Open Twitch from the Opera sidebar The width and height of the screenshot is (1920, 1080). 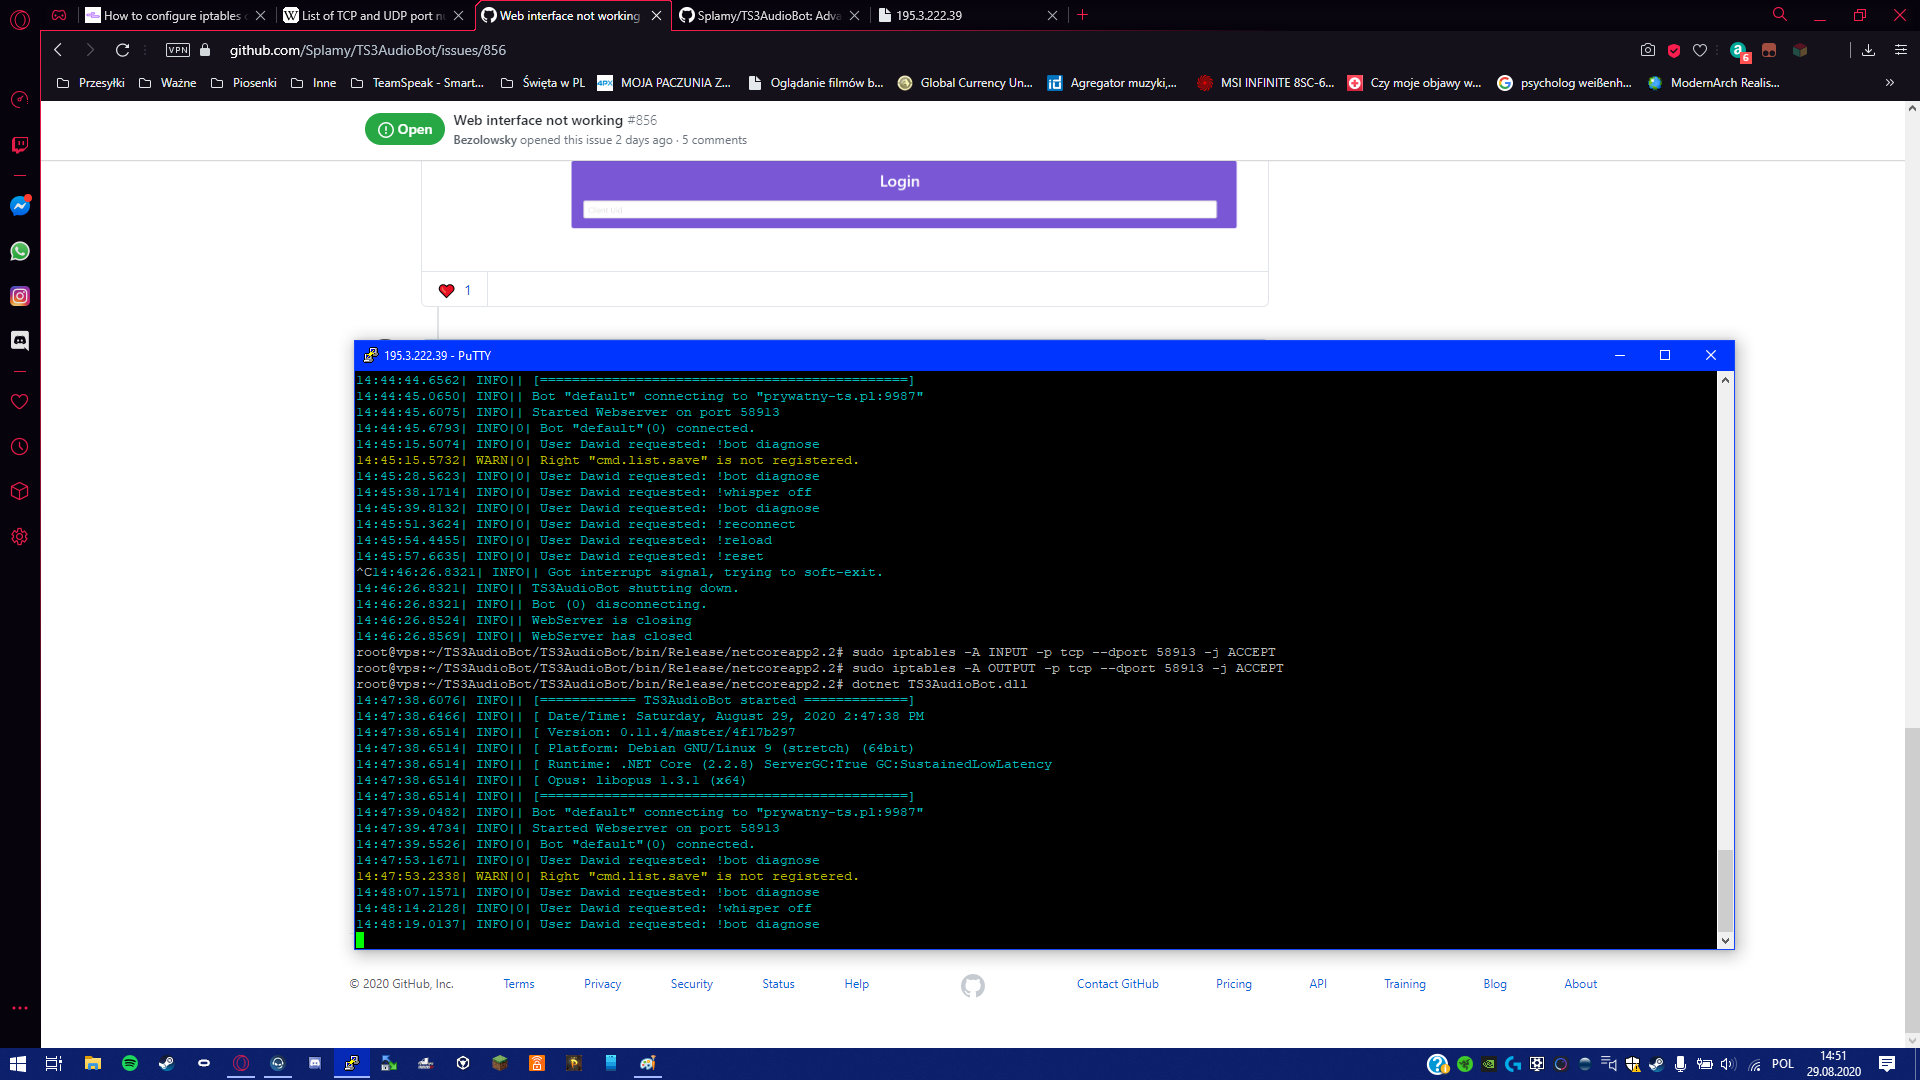[20, 145]
